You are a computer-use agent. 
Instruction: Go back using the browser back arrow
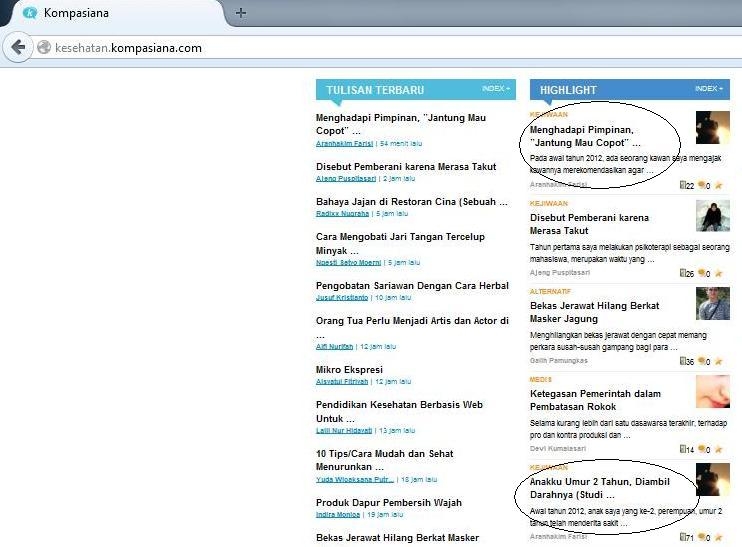click(x=18, y=47)
